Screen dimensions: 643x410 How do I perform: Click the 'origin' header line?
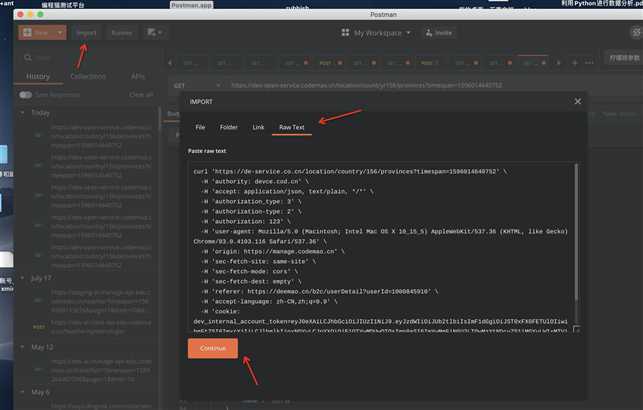click(x=273, y=251)
